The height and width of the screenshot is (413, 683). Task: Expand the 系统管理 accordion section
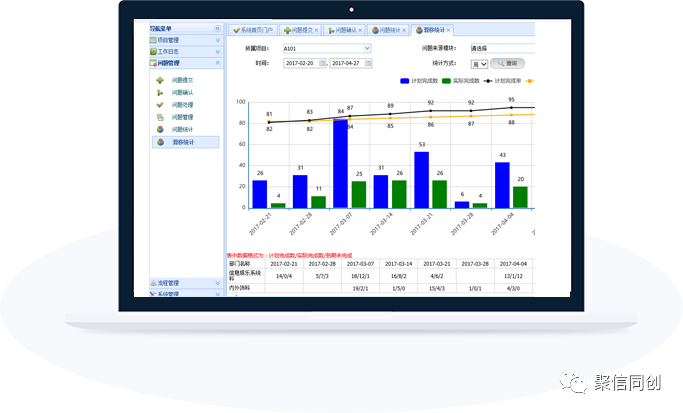click(x=218, y=294)
